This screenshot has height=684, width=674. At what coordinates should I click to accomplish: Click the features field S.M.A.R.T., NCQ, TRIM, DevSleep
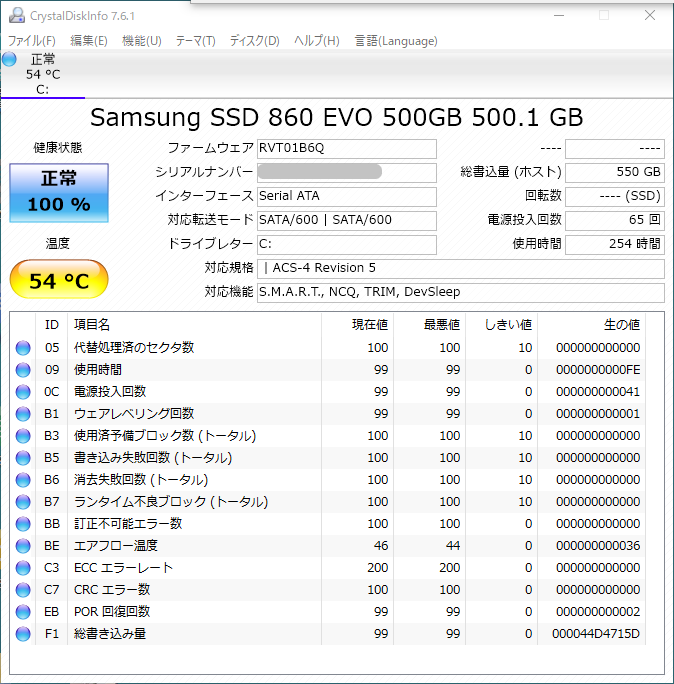click(x=461, y=292)
